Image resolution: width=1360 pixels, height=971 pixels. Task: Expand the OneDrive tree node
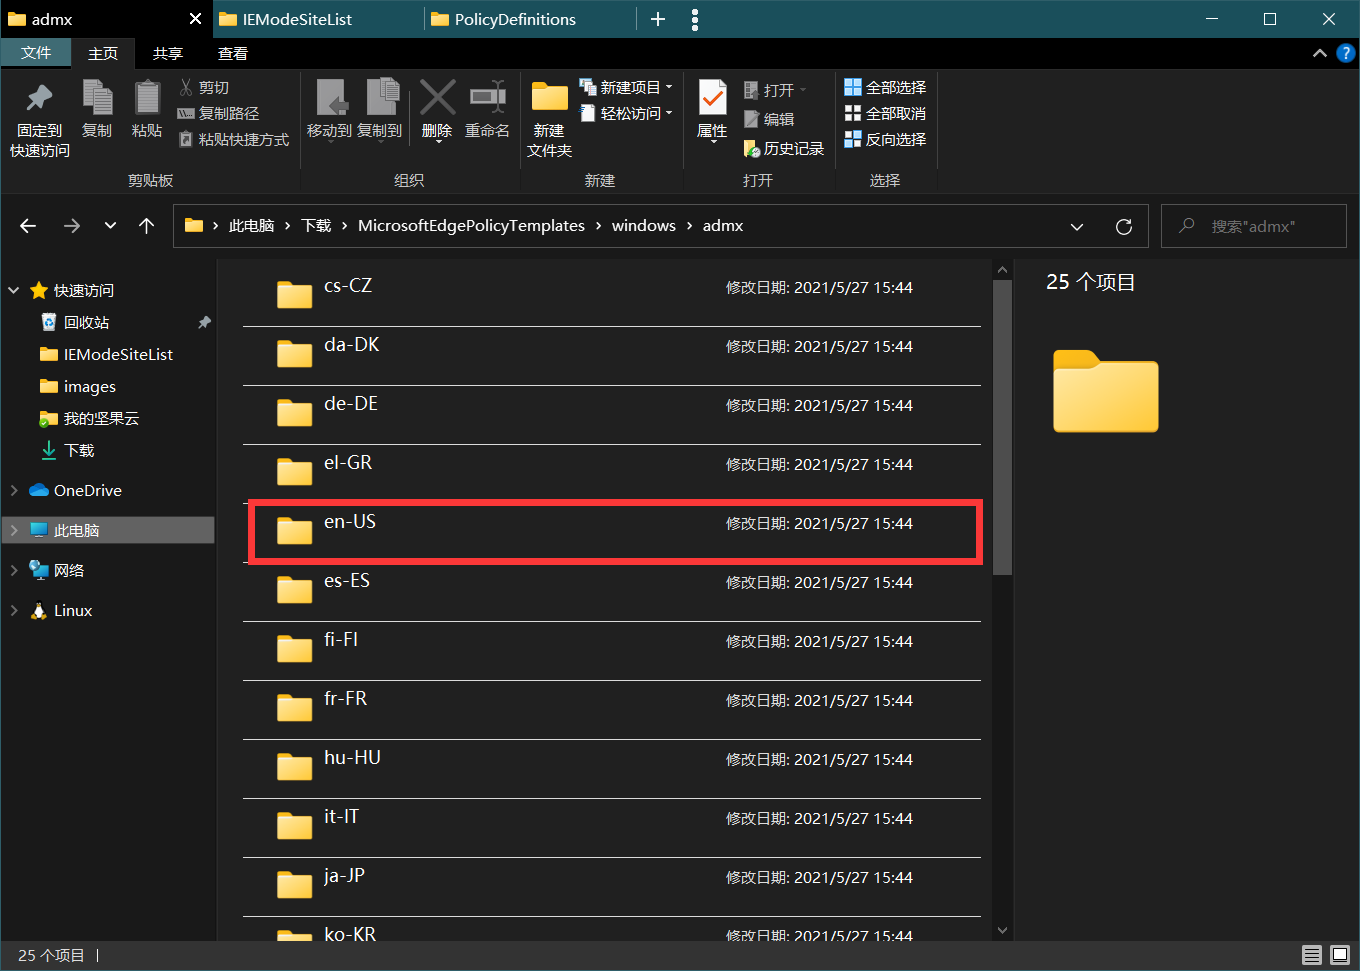[14, 490]
